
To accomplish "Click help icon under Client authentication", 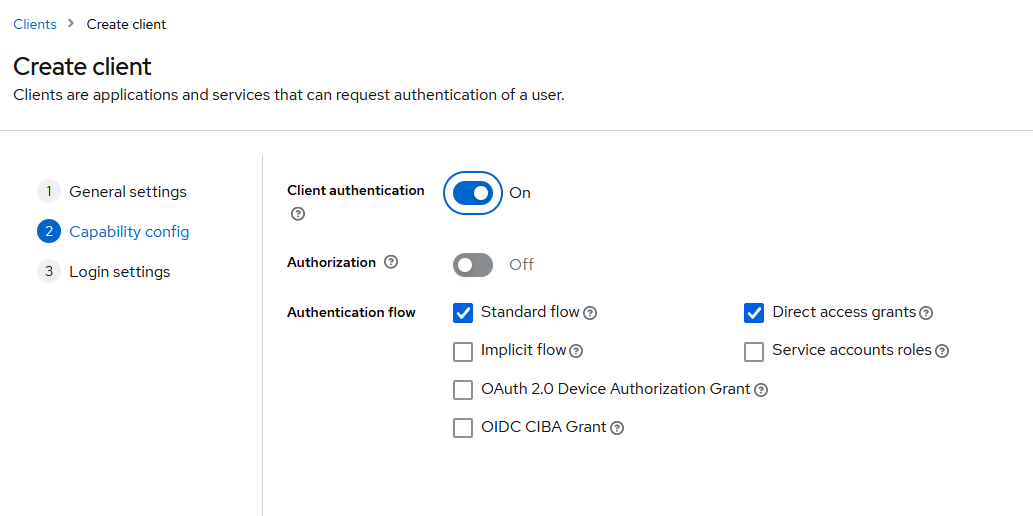I will (x=297, y=214).
